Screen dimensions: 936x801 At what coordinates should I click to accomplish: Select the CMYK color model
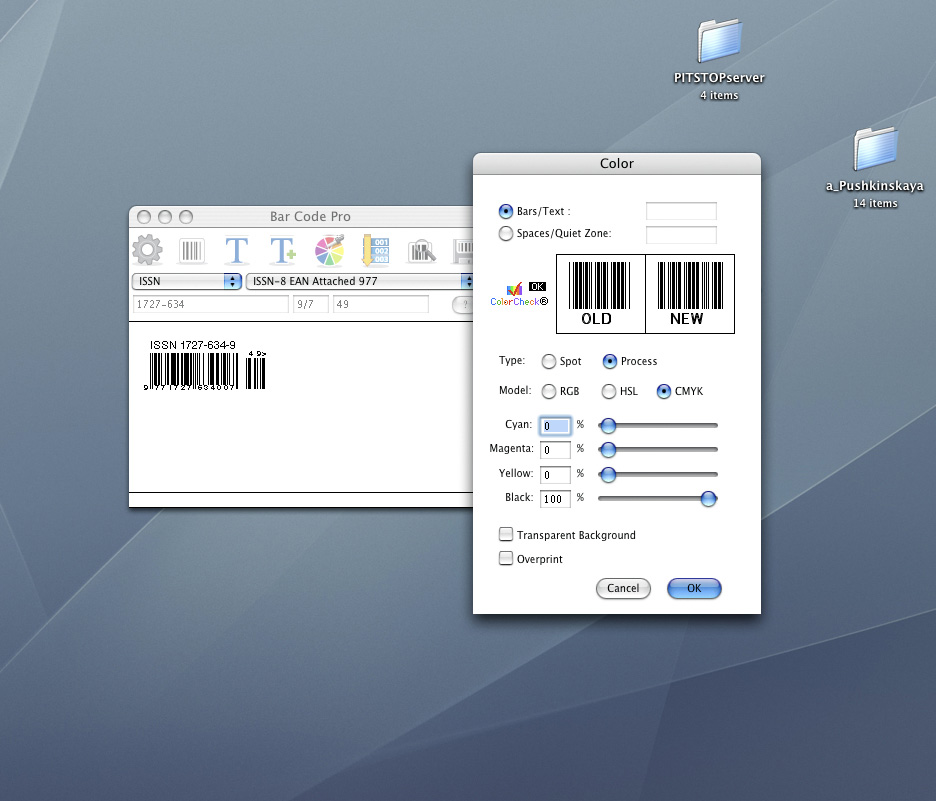pyautogui.click(x=664, y=392)
